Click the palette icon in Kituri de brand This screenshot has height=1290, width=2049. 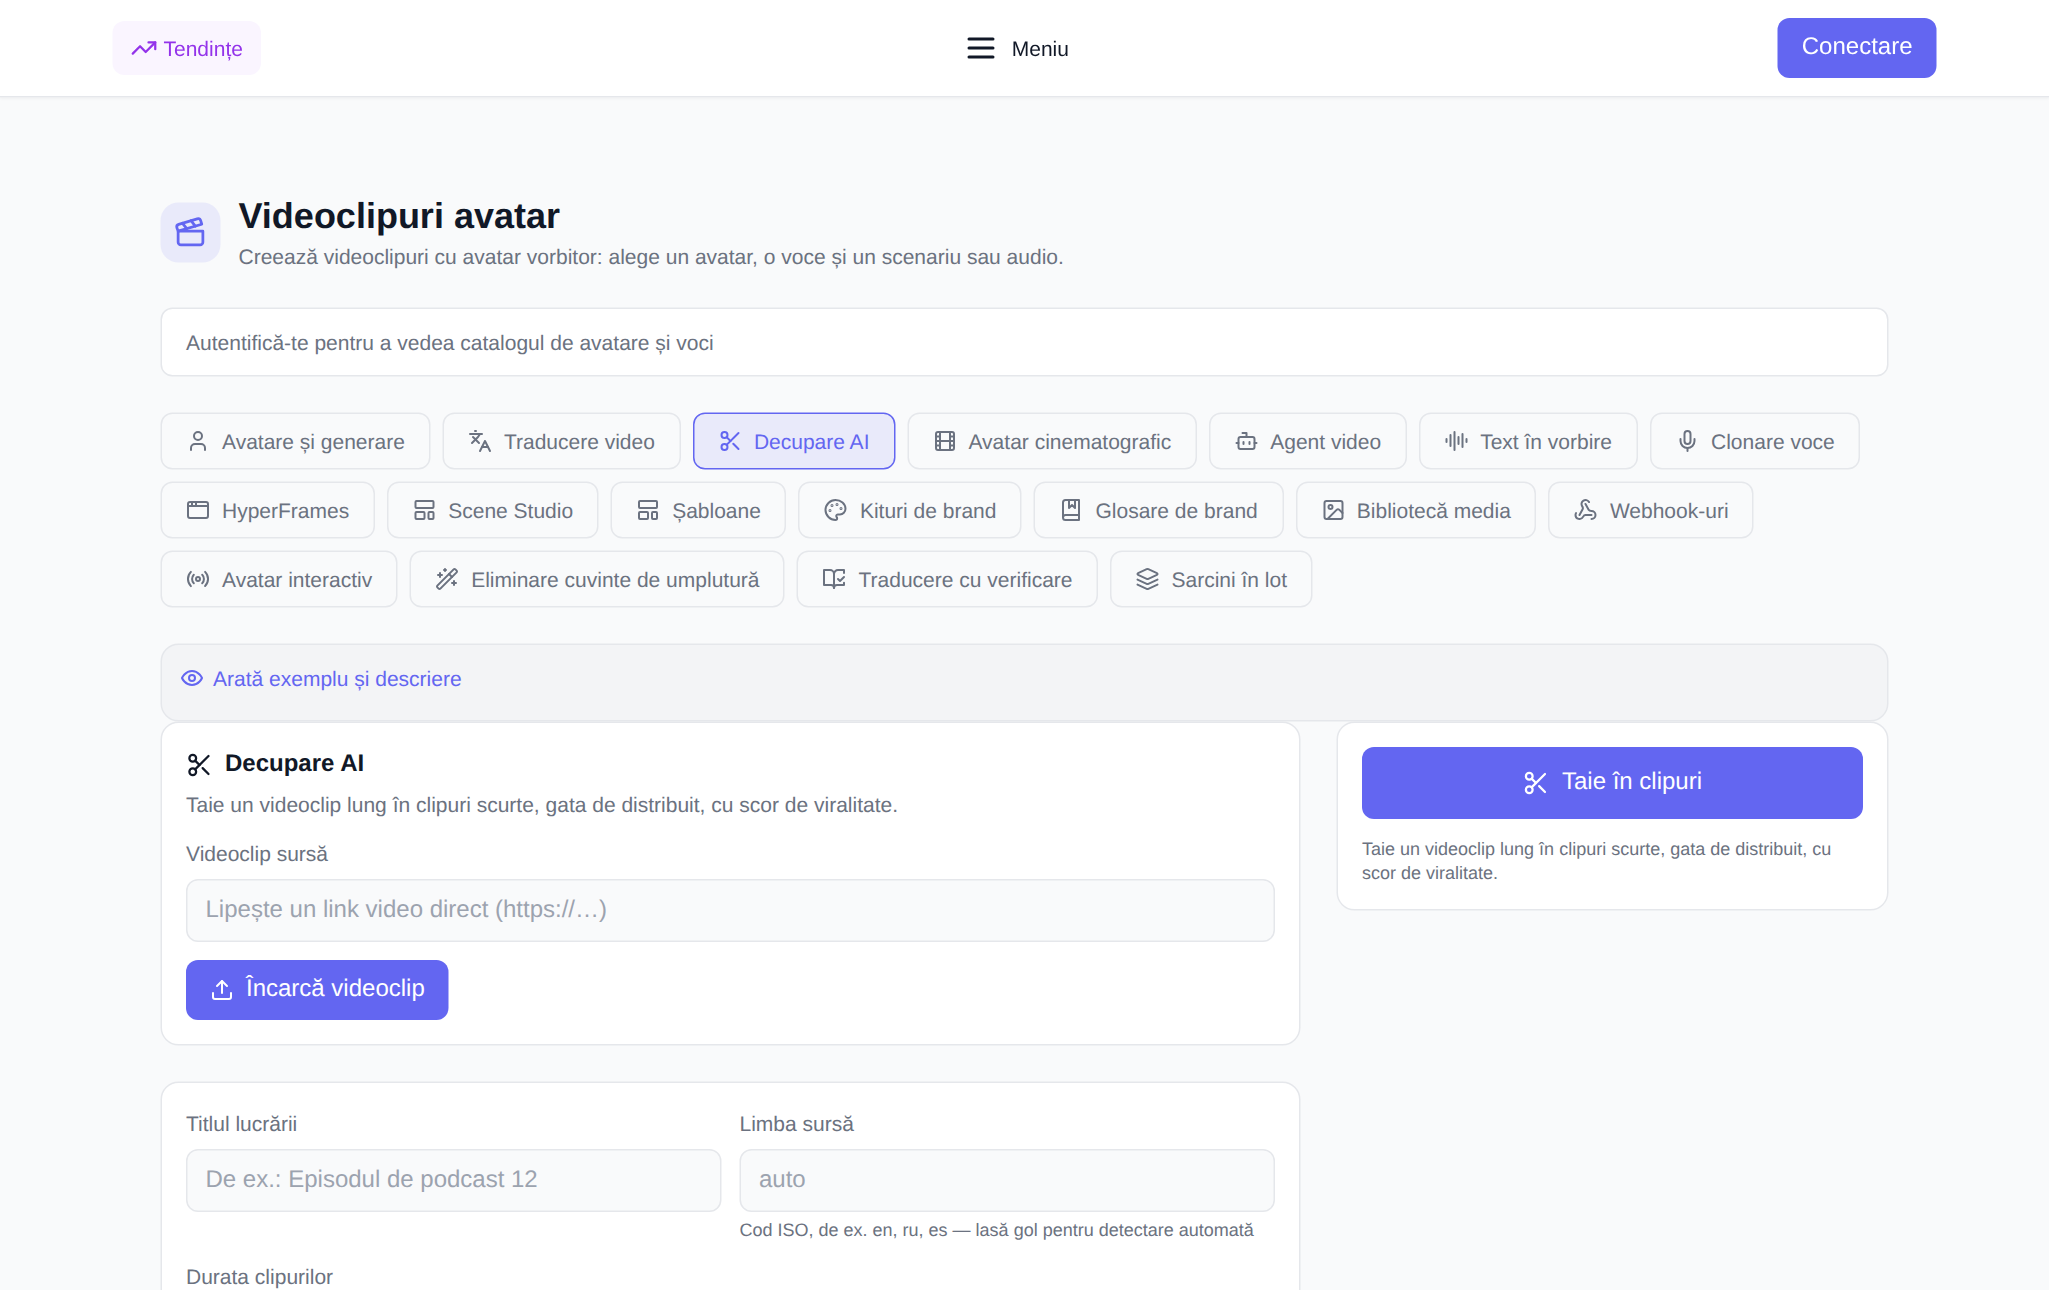coord(835,510)
